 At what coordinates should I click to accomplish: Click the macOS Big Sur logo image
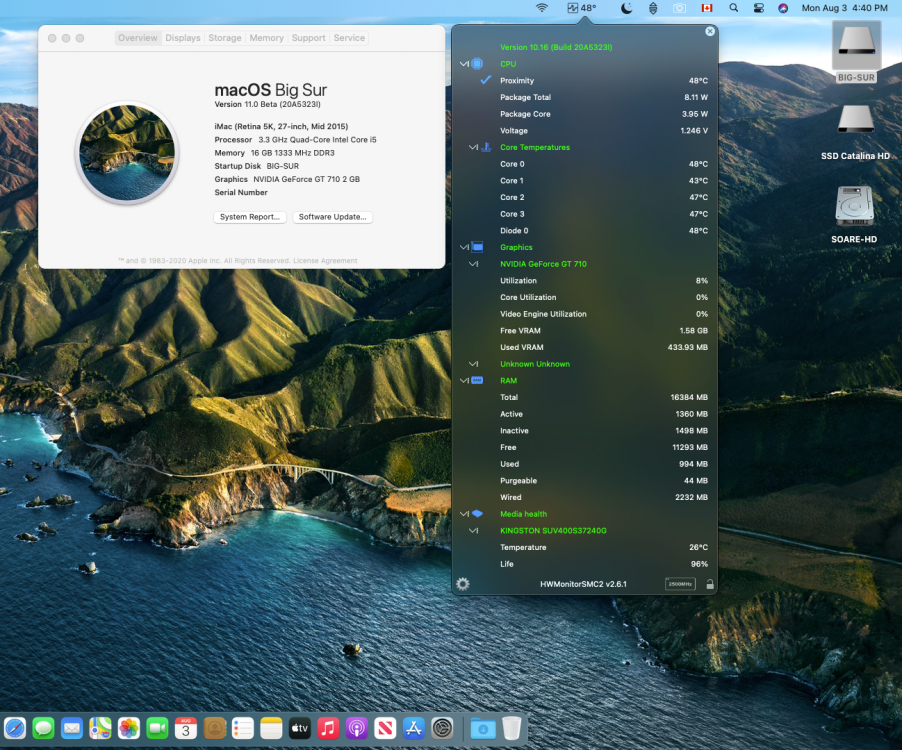127,152
